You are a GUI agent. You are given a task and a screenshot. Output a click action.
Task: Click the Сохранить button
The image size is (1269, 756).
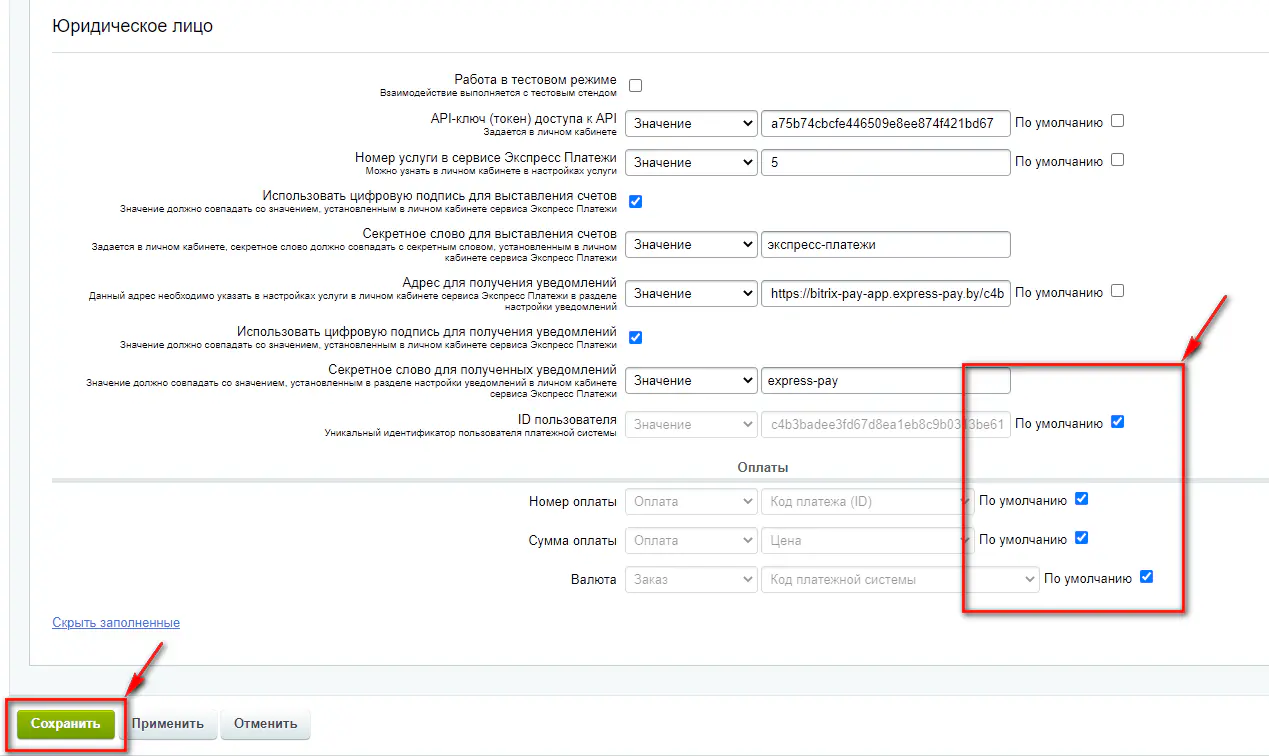coord(65,724)
